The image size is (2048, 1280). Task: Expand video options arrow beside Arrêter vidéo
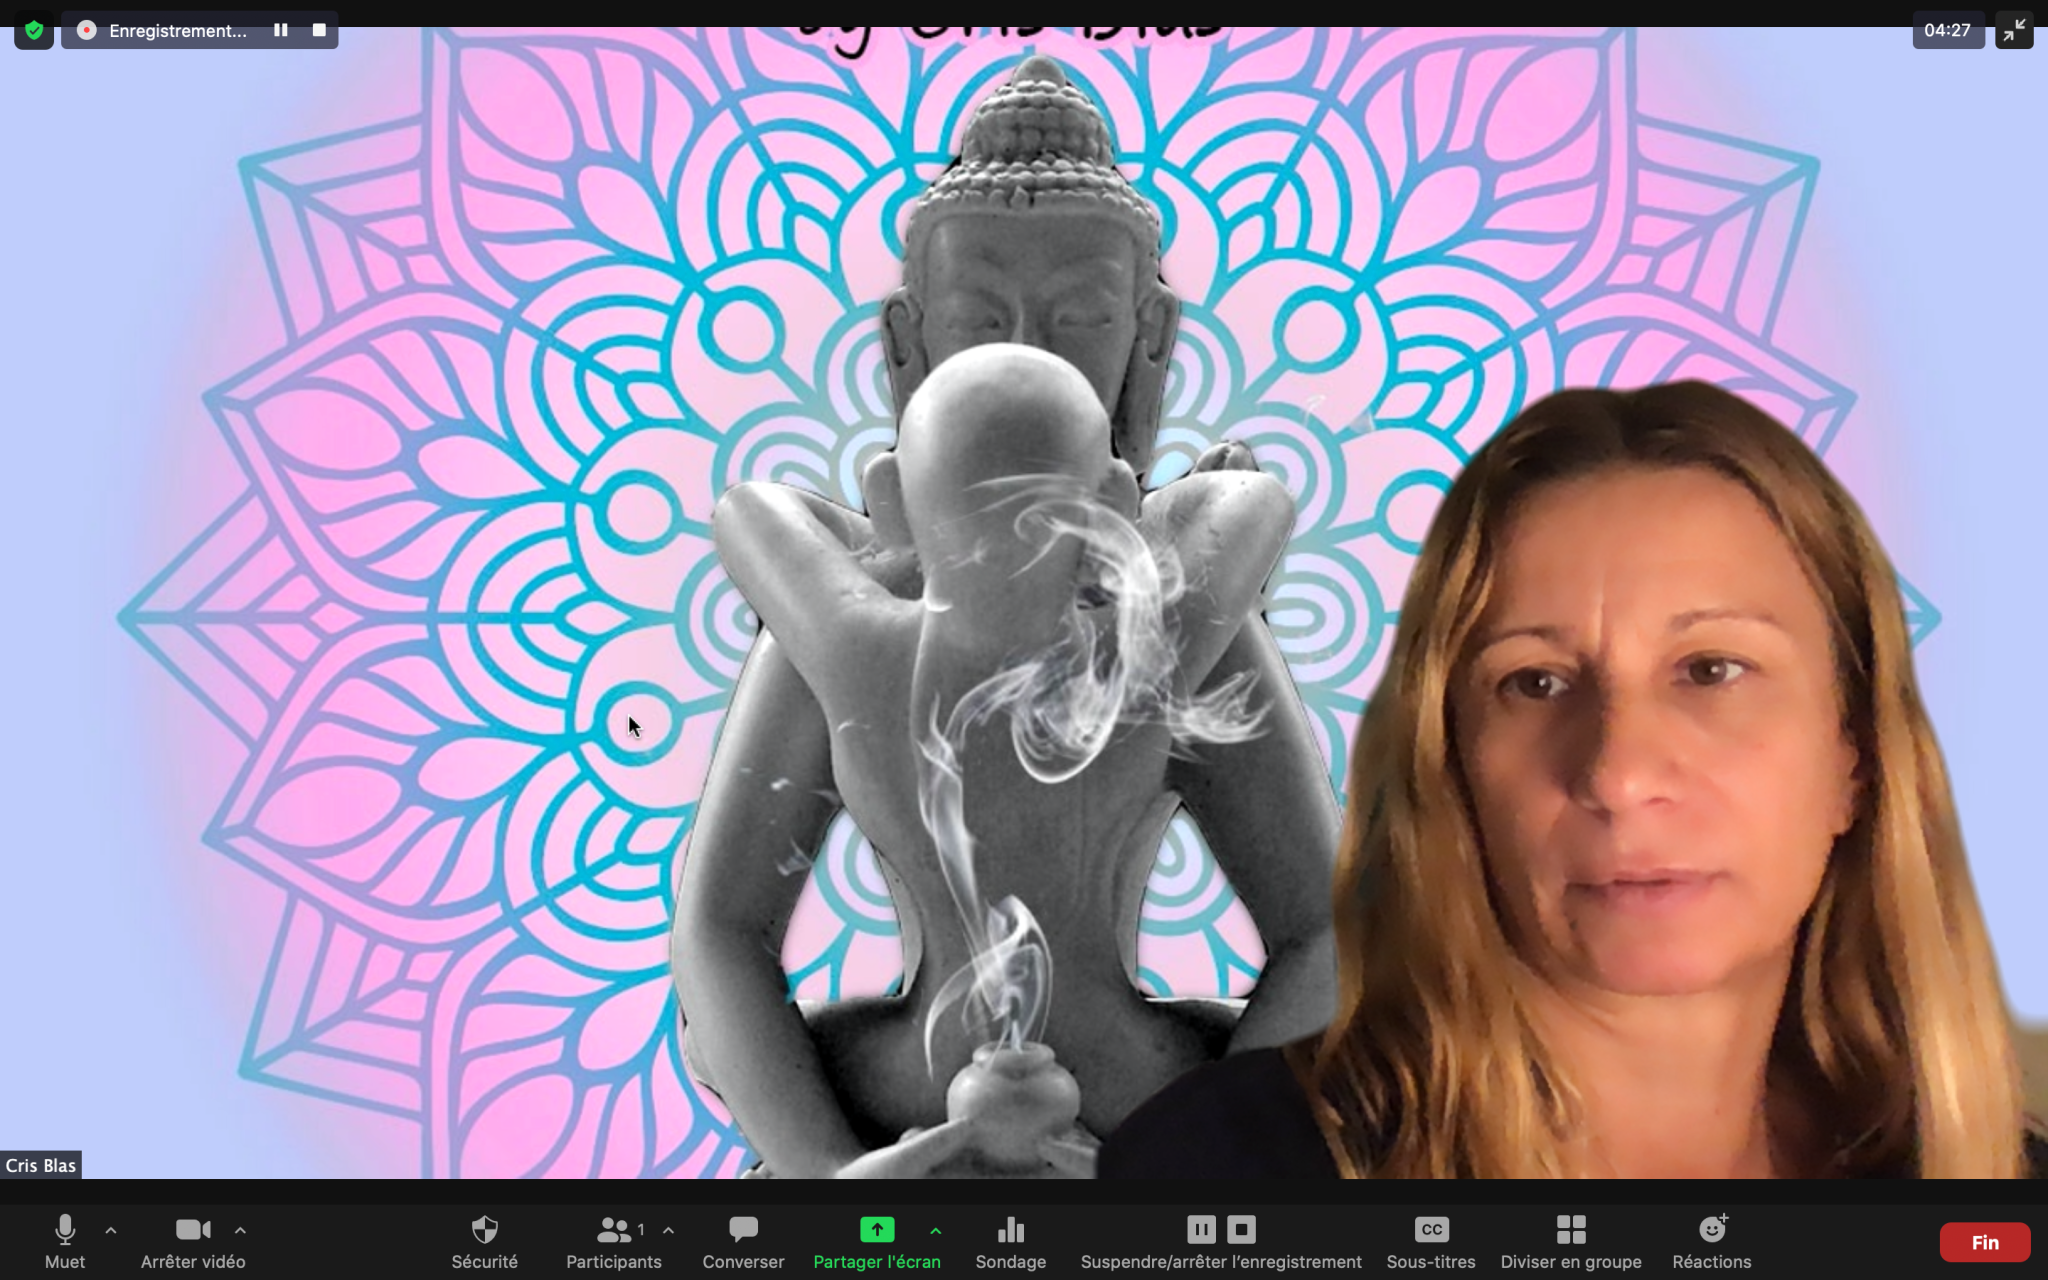coord(240,1231)
